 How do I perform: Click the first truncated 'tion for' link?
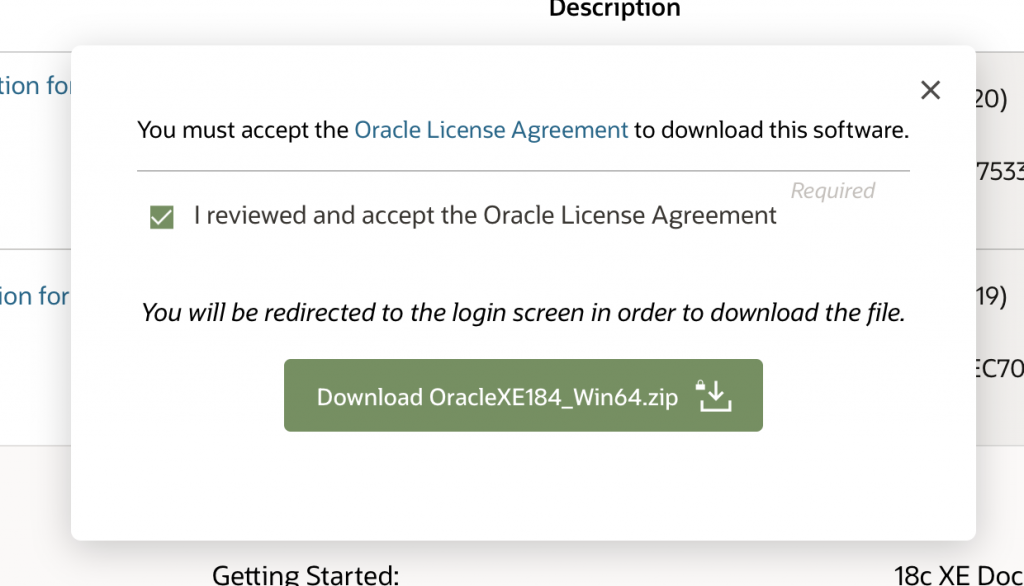click(36, 86)
